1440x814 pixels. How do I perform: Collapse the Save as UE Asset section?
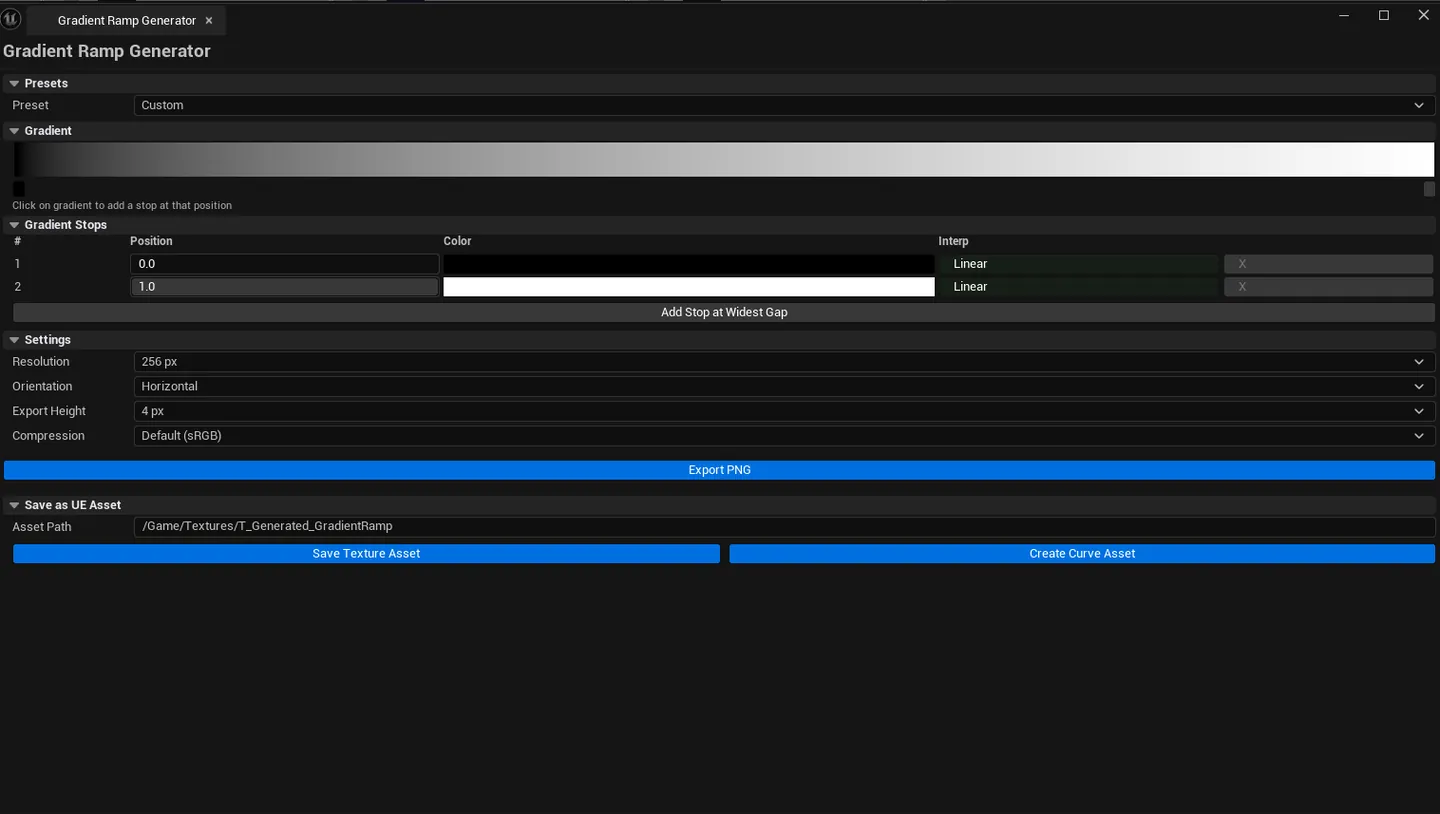click(x=15, y=505)
